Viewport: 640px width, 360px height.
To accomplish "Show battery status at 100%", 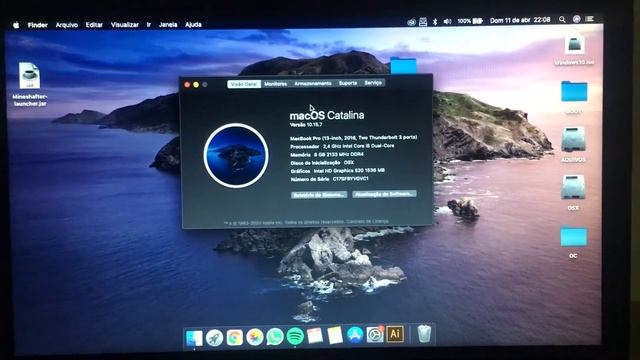I will pyautogui.click(x=470, y=21).
